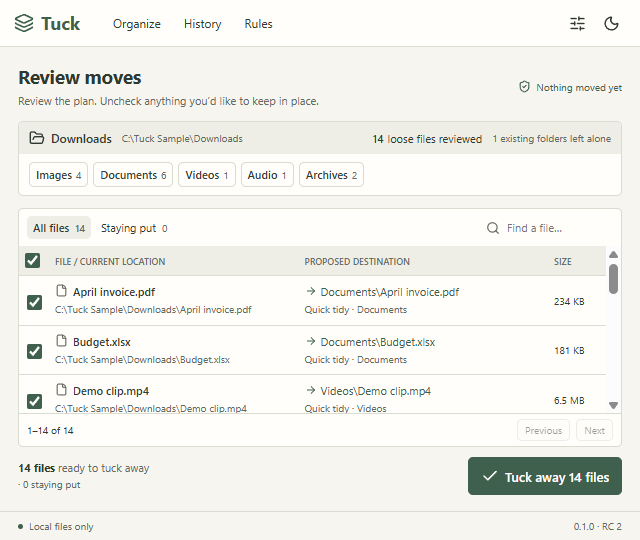Open the settings sliders icon

pyautogui.click(x=577, y=24)
